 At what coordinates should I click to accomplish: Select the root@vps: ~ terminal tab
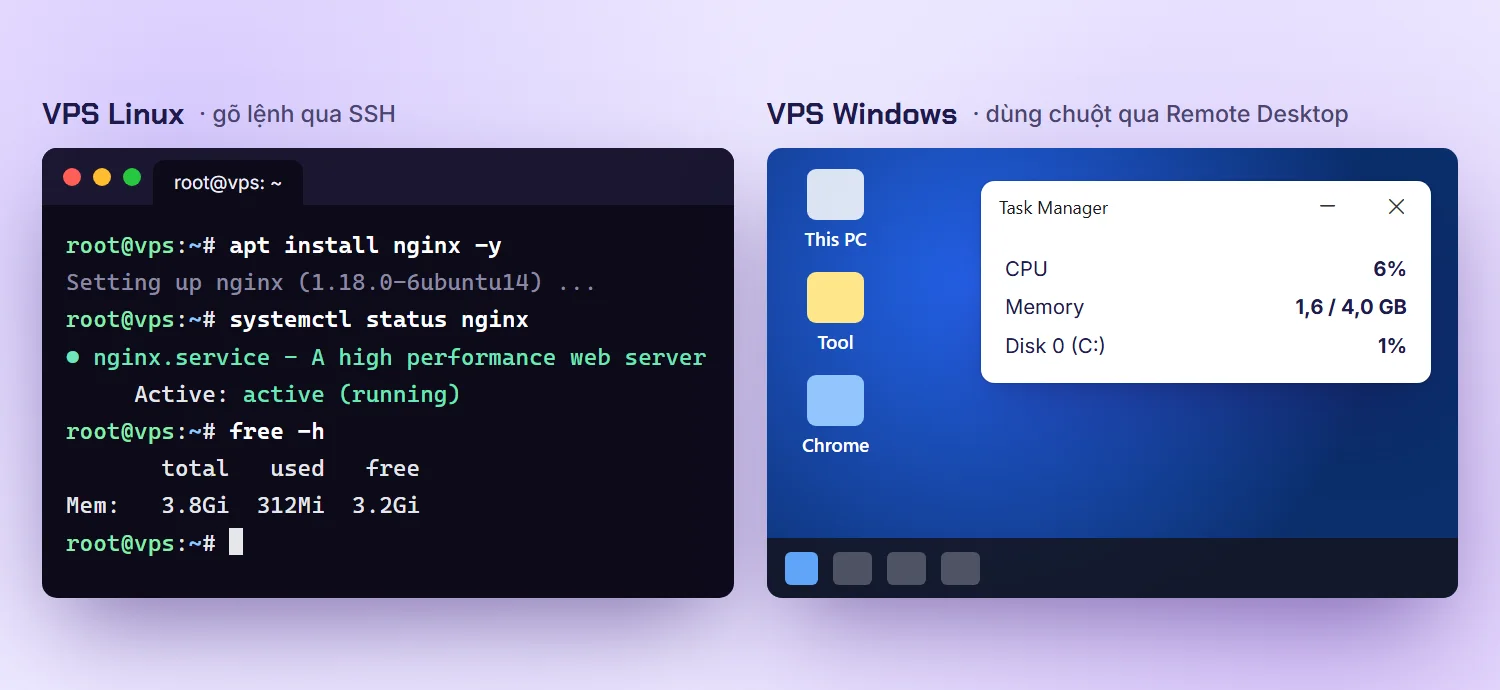point(228,183)
